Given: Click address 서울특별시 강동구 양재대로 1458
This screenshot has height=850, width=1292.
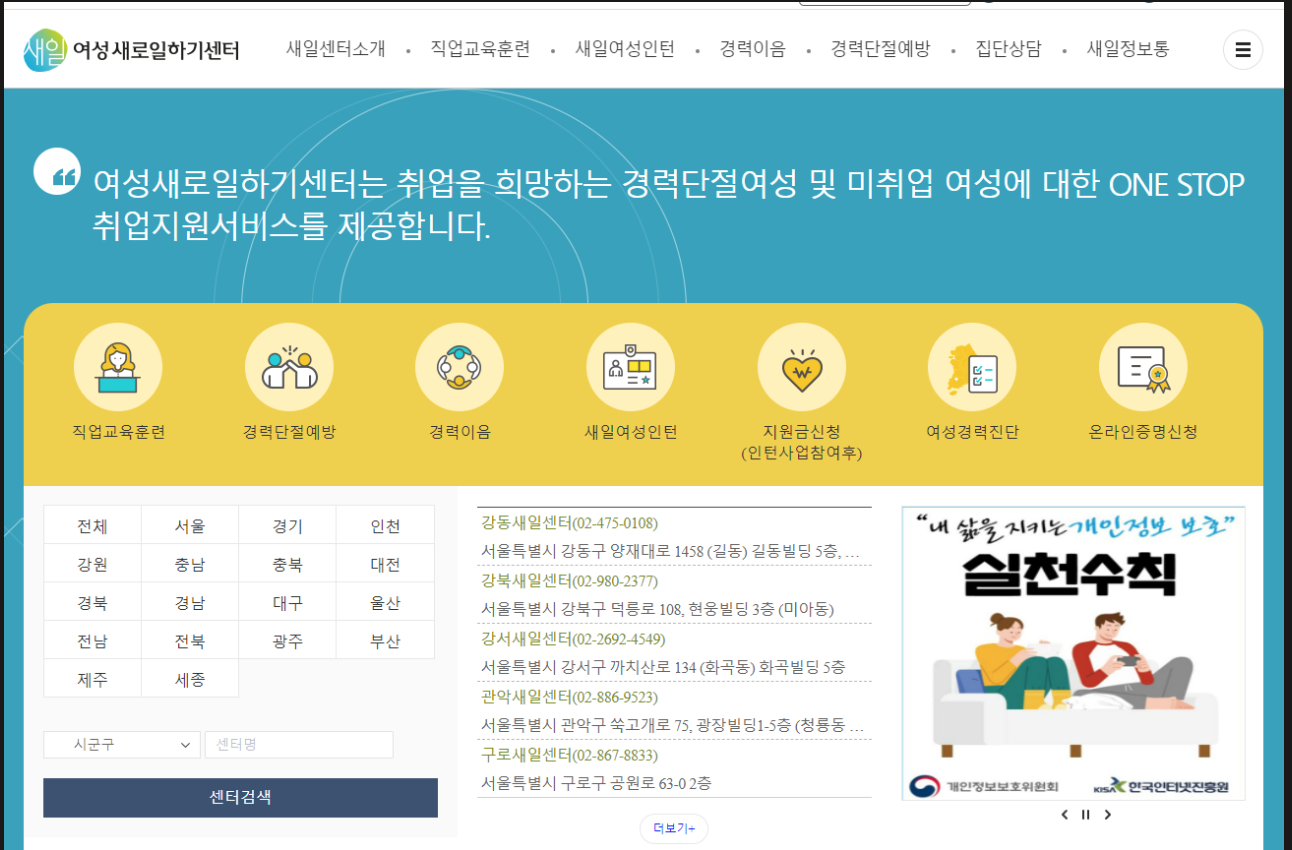Looking at the screenshot, I should tap(670, 551).
